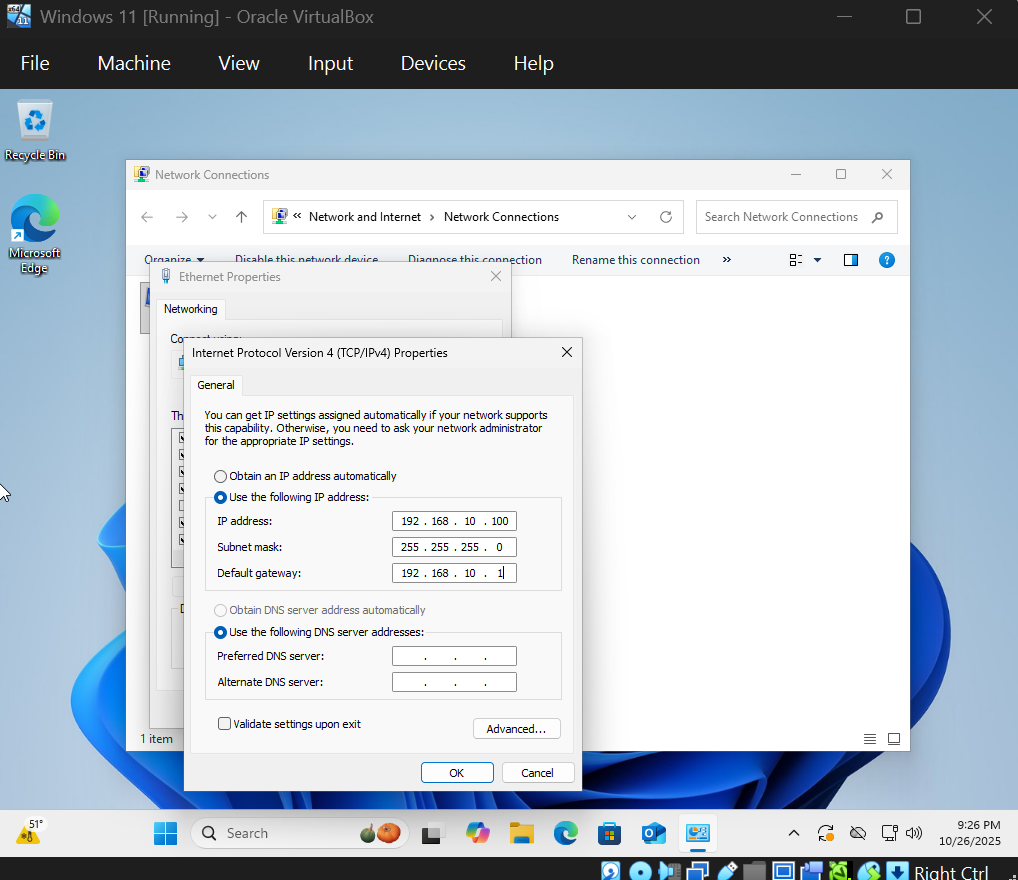Show the preview pane icon in the toolbar

pyautogui.click(x=850, y=260)
